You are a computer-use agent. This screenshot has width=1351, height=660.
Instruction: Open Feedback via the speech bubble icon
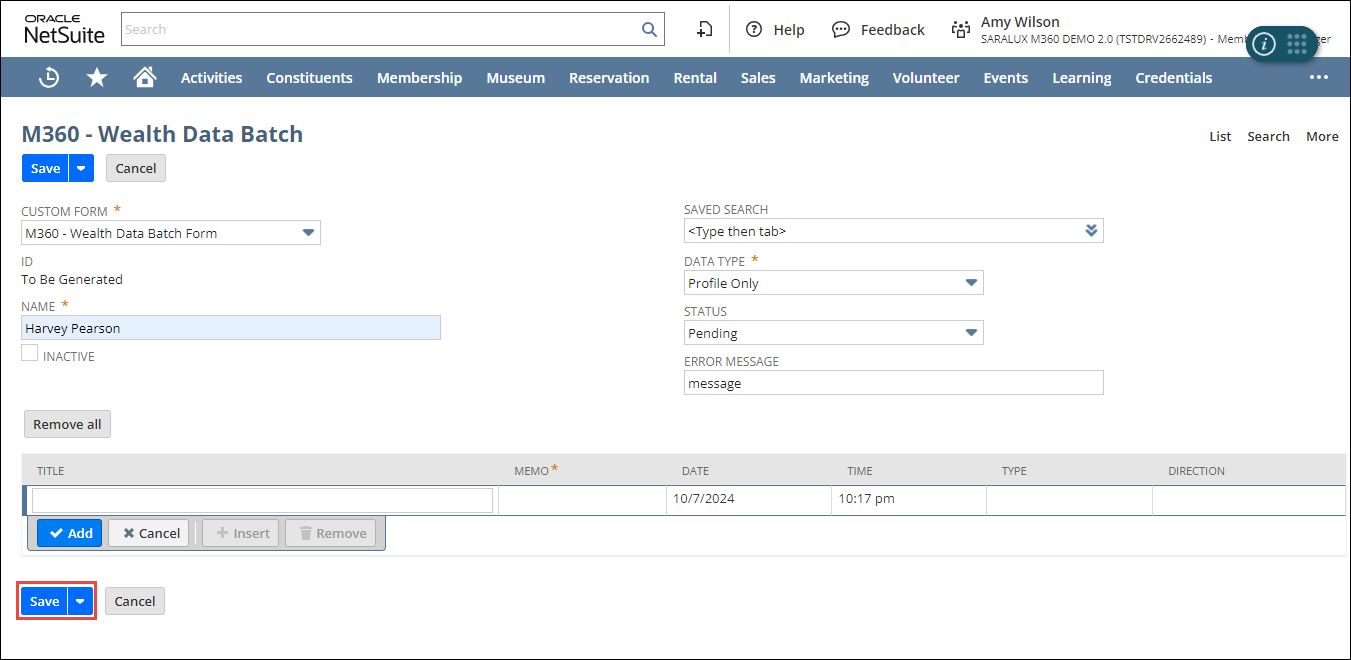841,29
